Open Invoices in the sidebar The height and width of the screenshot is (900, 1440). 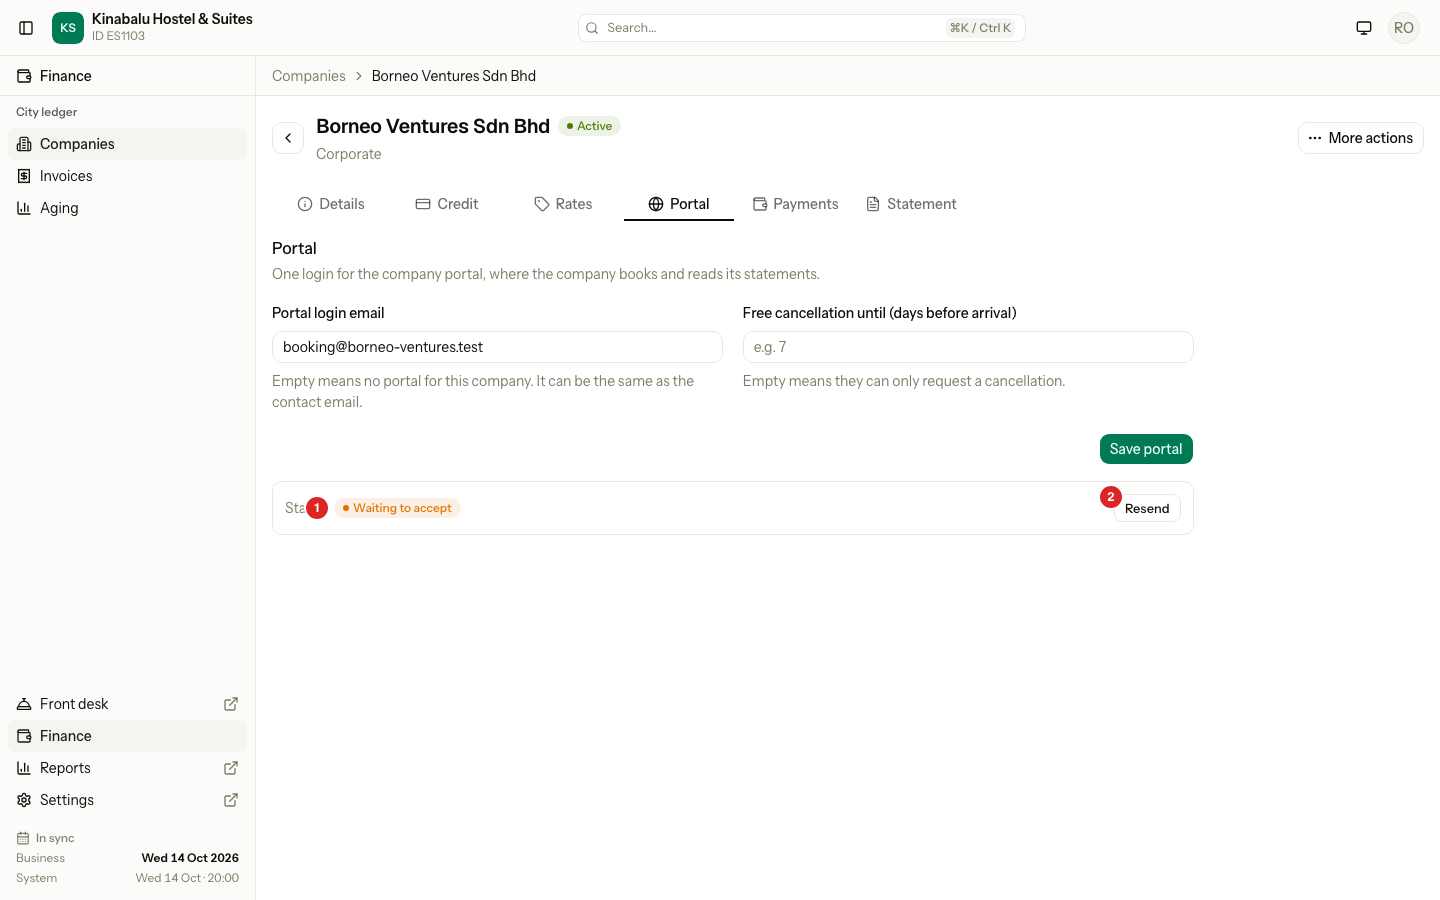click(127, 176)
